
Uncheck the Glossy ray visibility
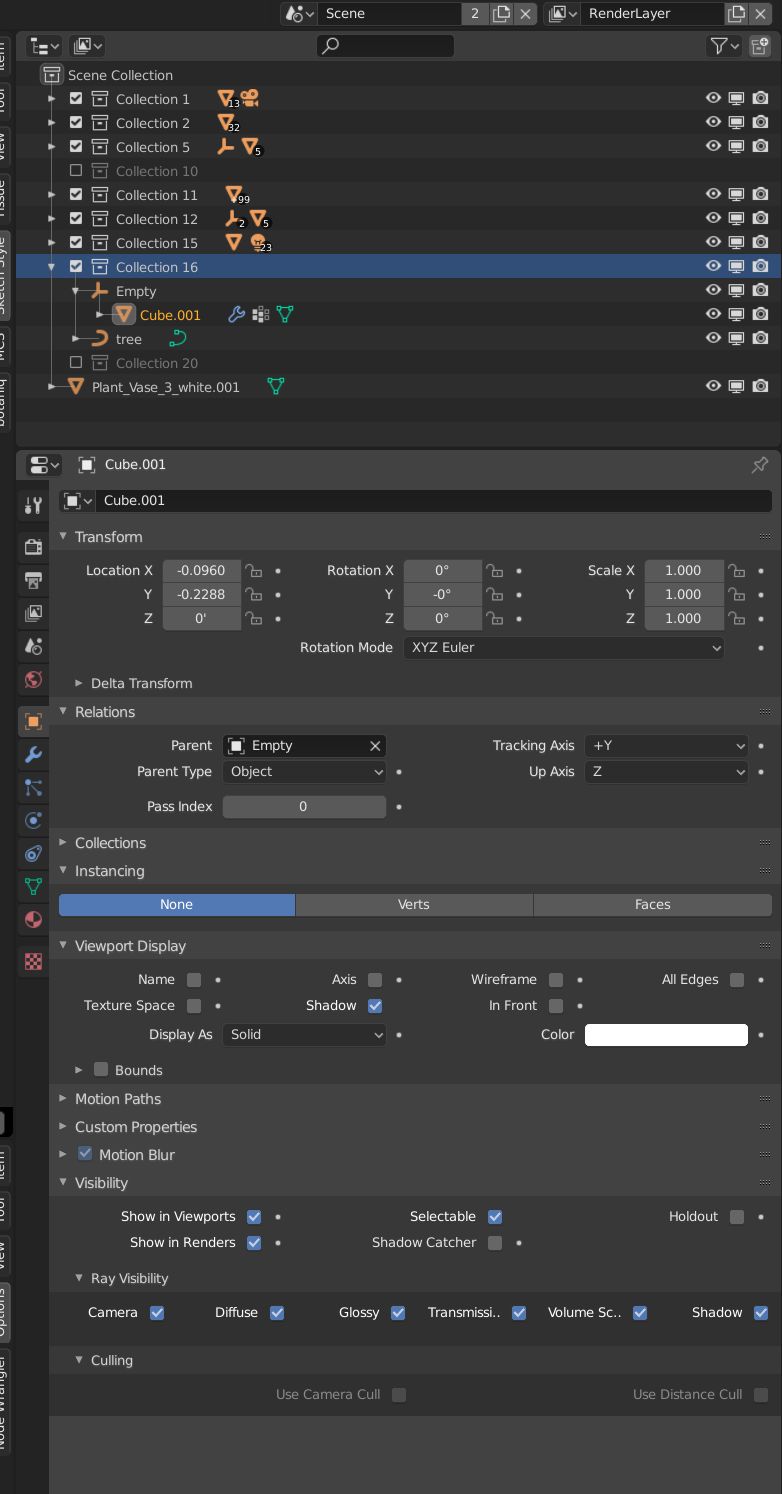[398, 1312]
